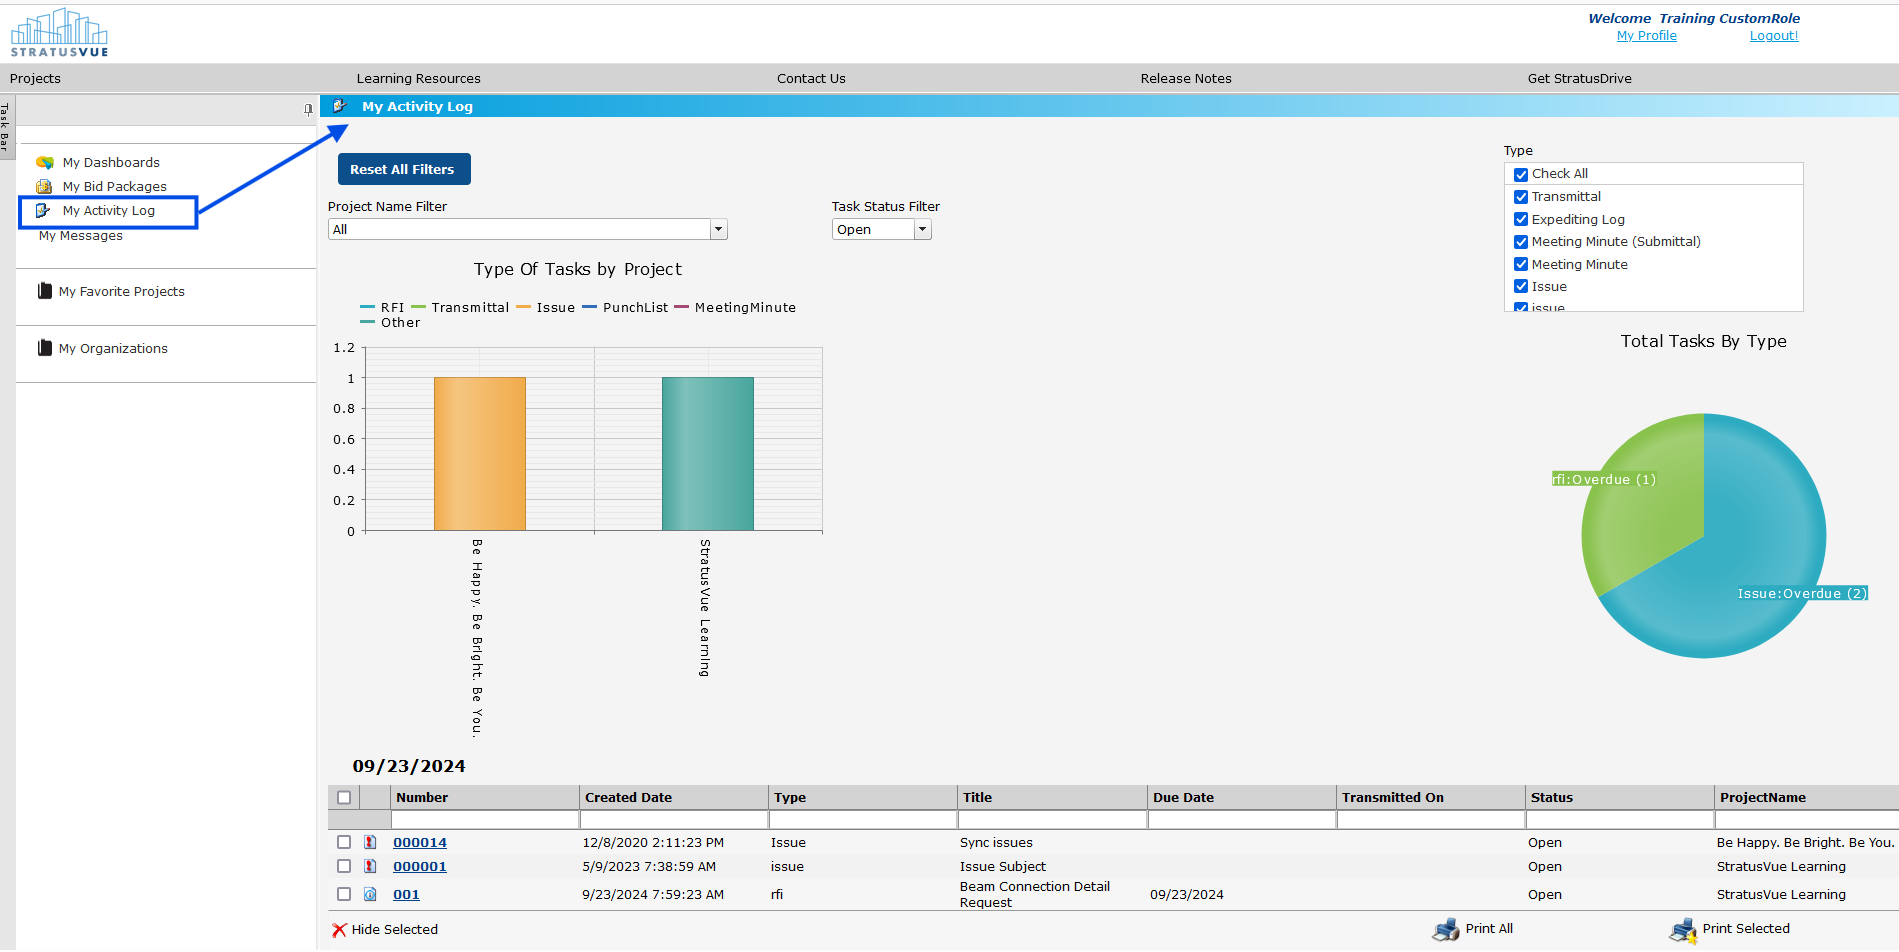Click the issue icon in row 000014
Viewport: 1899px width, 952px height.
point(370,842)
